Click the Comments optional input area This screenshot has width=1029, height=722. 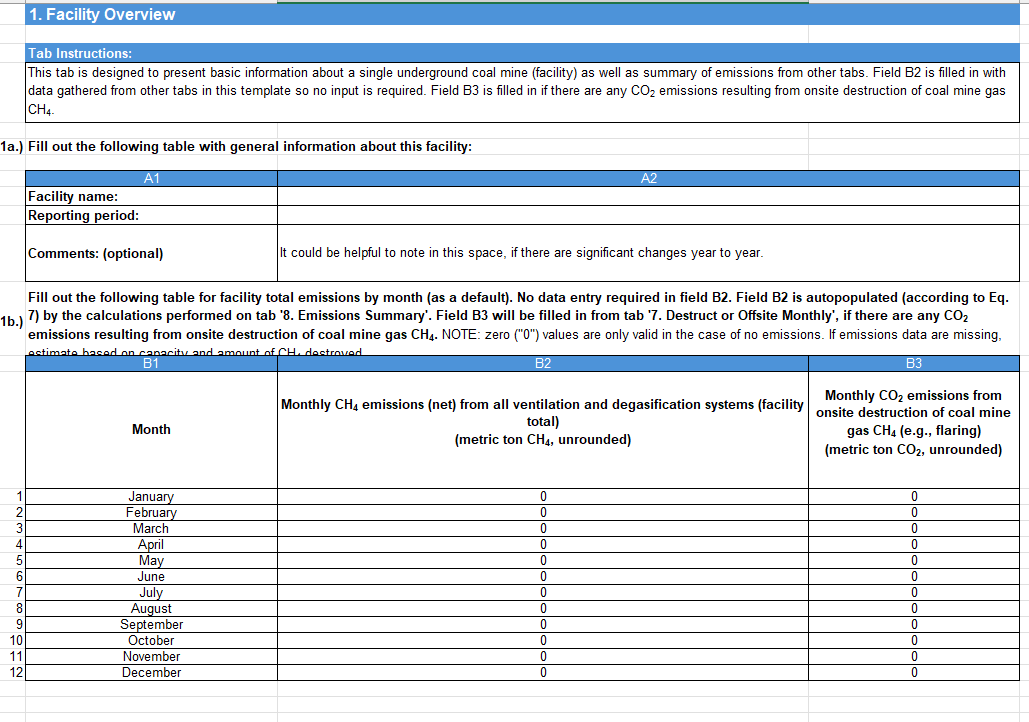pyautogui.click(x=646, y=253)
